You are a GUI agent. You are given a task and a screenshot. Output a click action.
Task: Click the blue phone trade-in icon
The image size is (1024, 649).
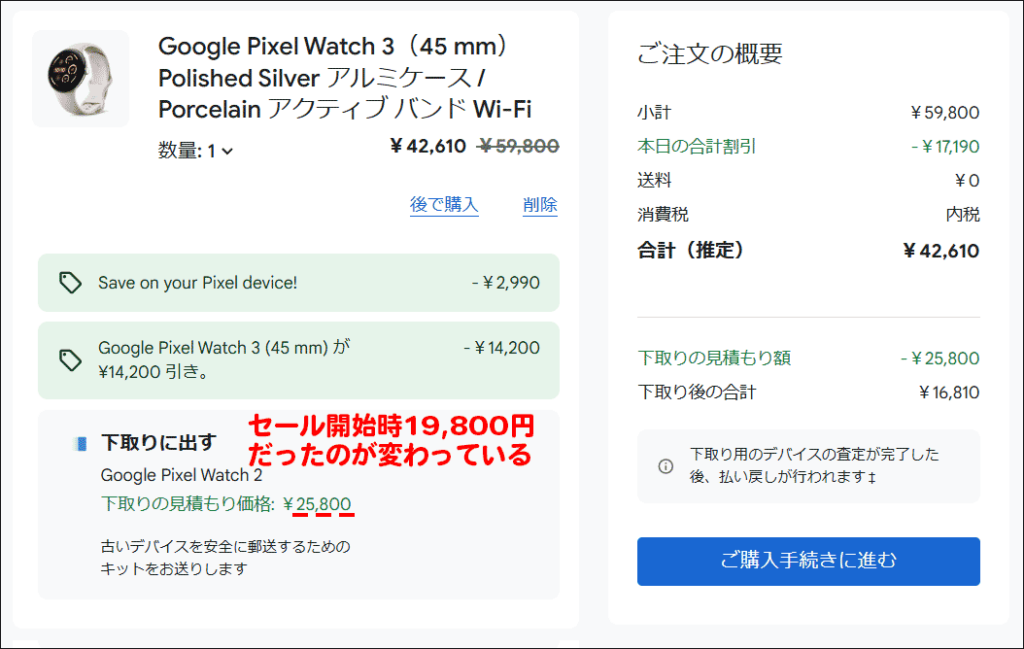80,444
